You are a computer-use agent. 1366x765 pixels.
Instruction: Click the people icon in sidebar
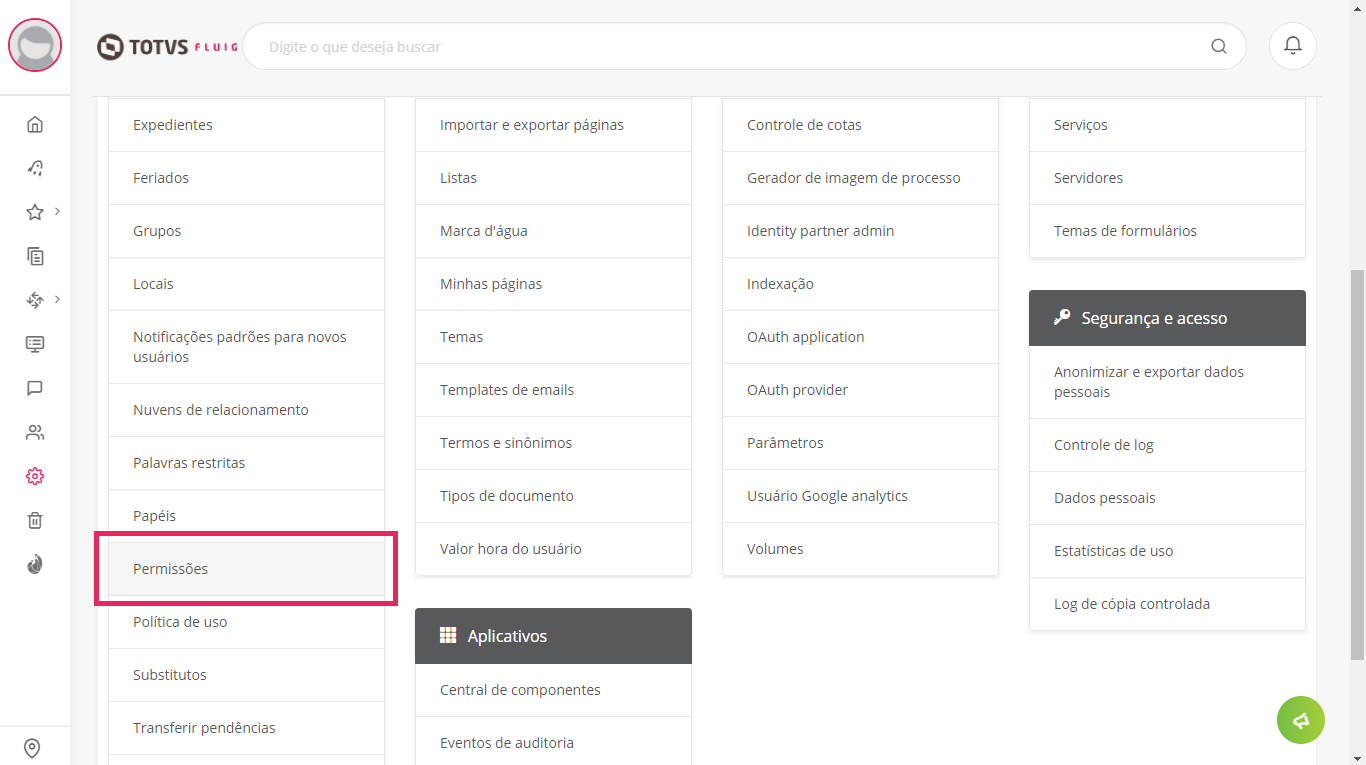tap(35, 432)
